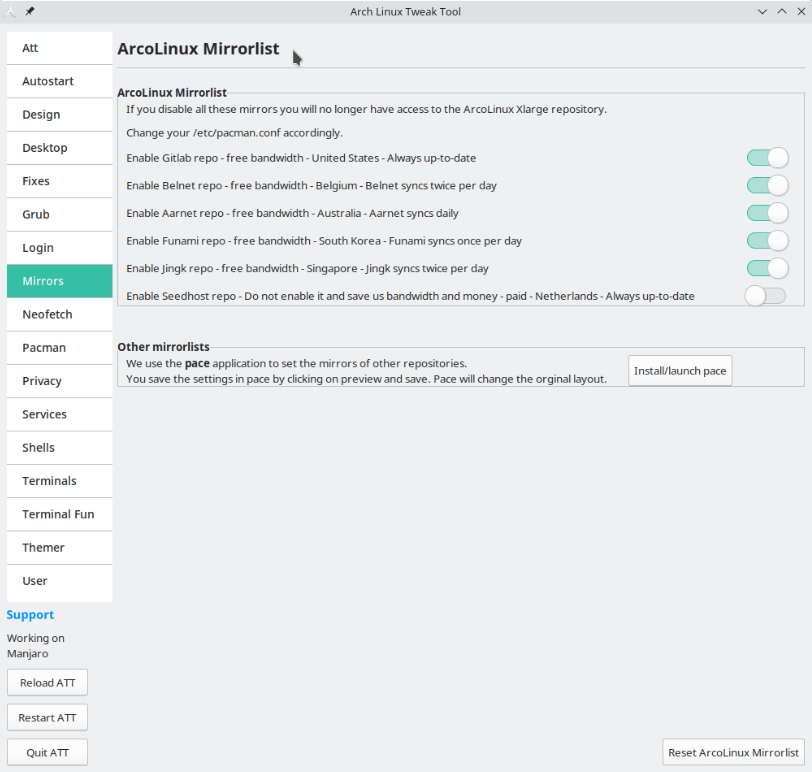Switch to the Autostart tab
This screenshot has height=772, width=812.
60,81
